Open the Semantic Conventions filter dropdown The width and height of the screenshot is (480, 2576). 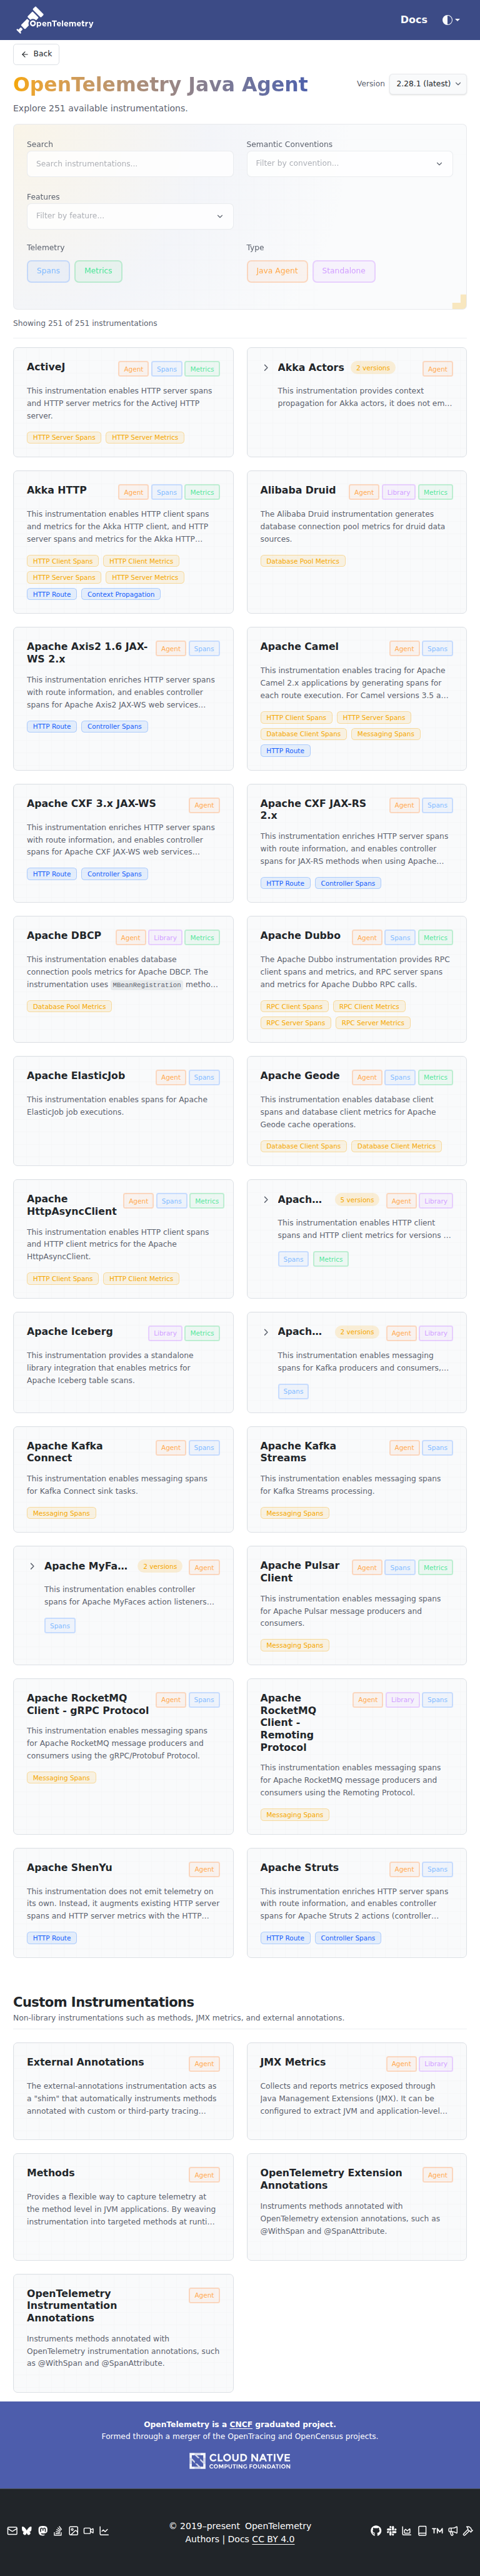click(350, 163)
